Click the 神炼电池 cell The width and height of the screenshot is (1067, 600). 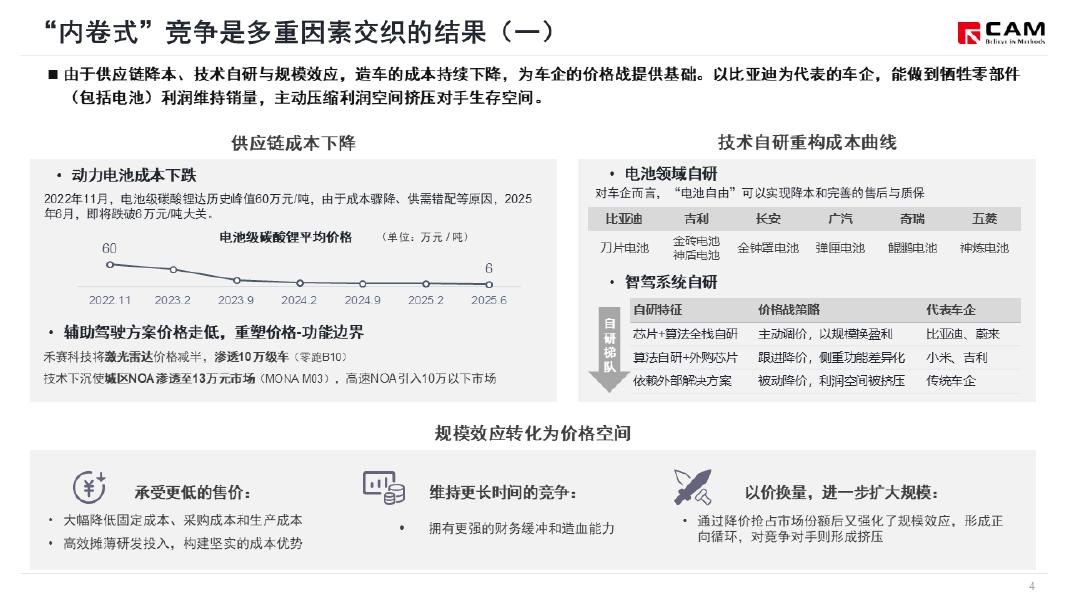[984, 248]
